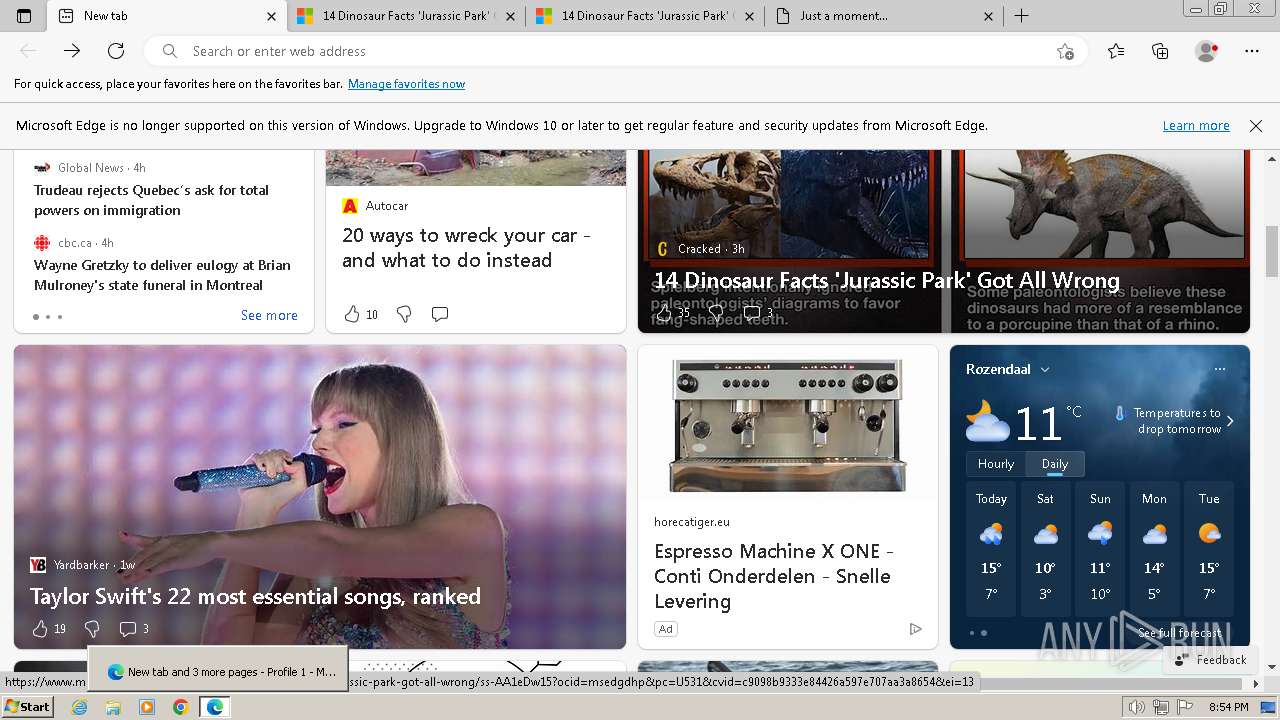This screenshot has width=1280, height=720.
Task: Open weather card more options
Action: [x=1220, y=369]
